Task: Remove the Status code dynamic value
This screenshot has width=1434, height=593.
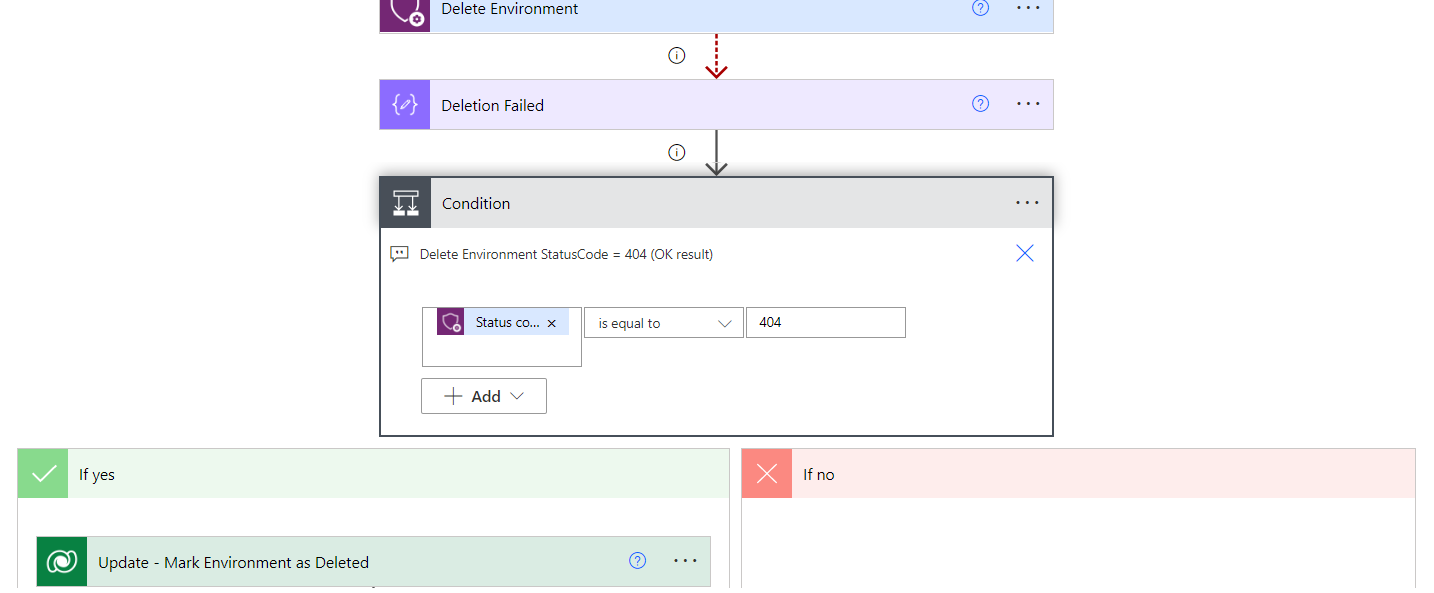Action: point(551,322)
